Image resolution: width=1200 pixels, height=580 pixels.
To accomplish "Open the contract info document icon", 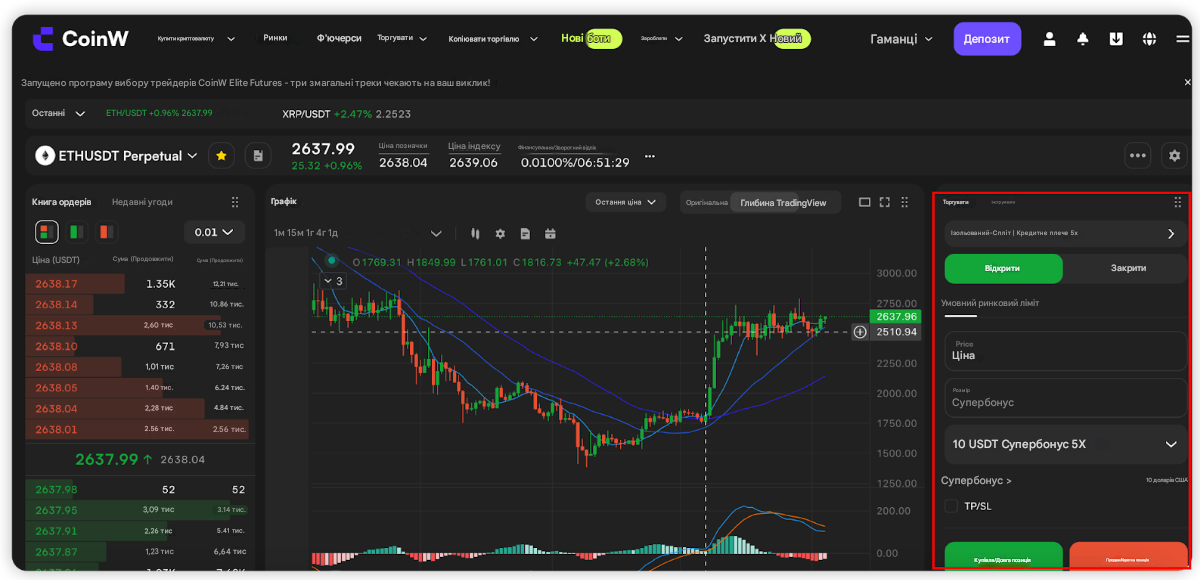I will [258, 156].
